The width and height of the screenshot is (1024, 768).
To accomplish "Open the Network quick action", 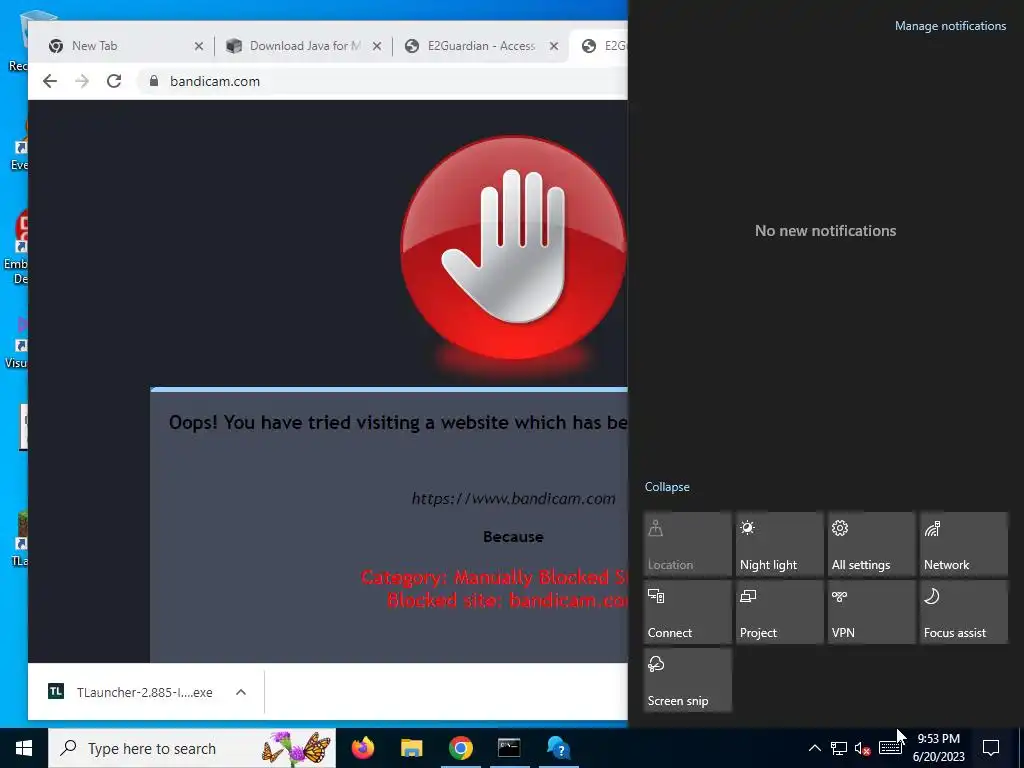I will click(964, 544).
